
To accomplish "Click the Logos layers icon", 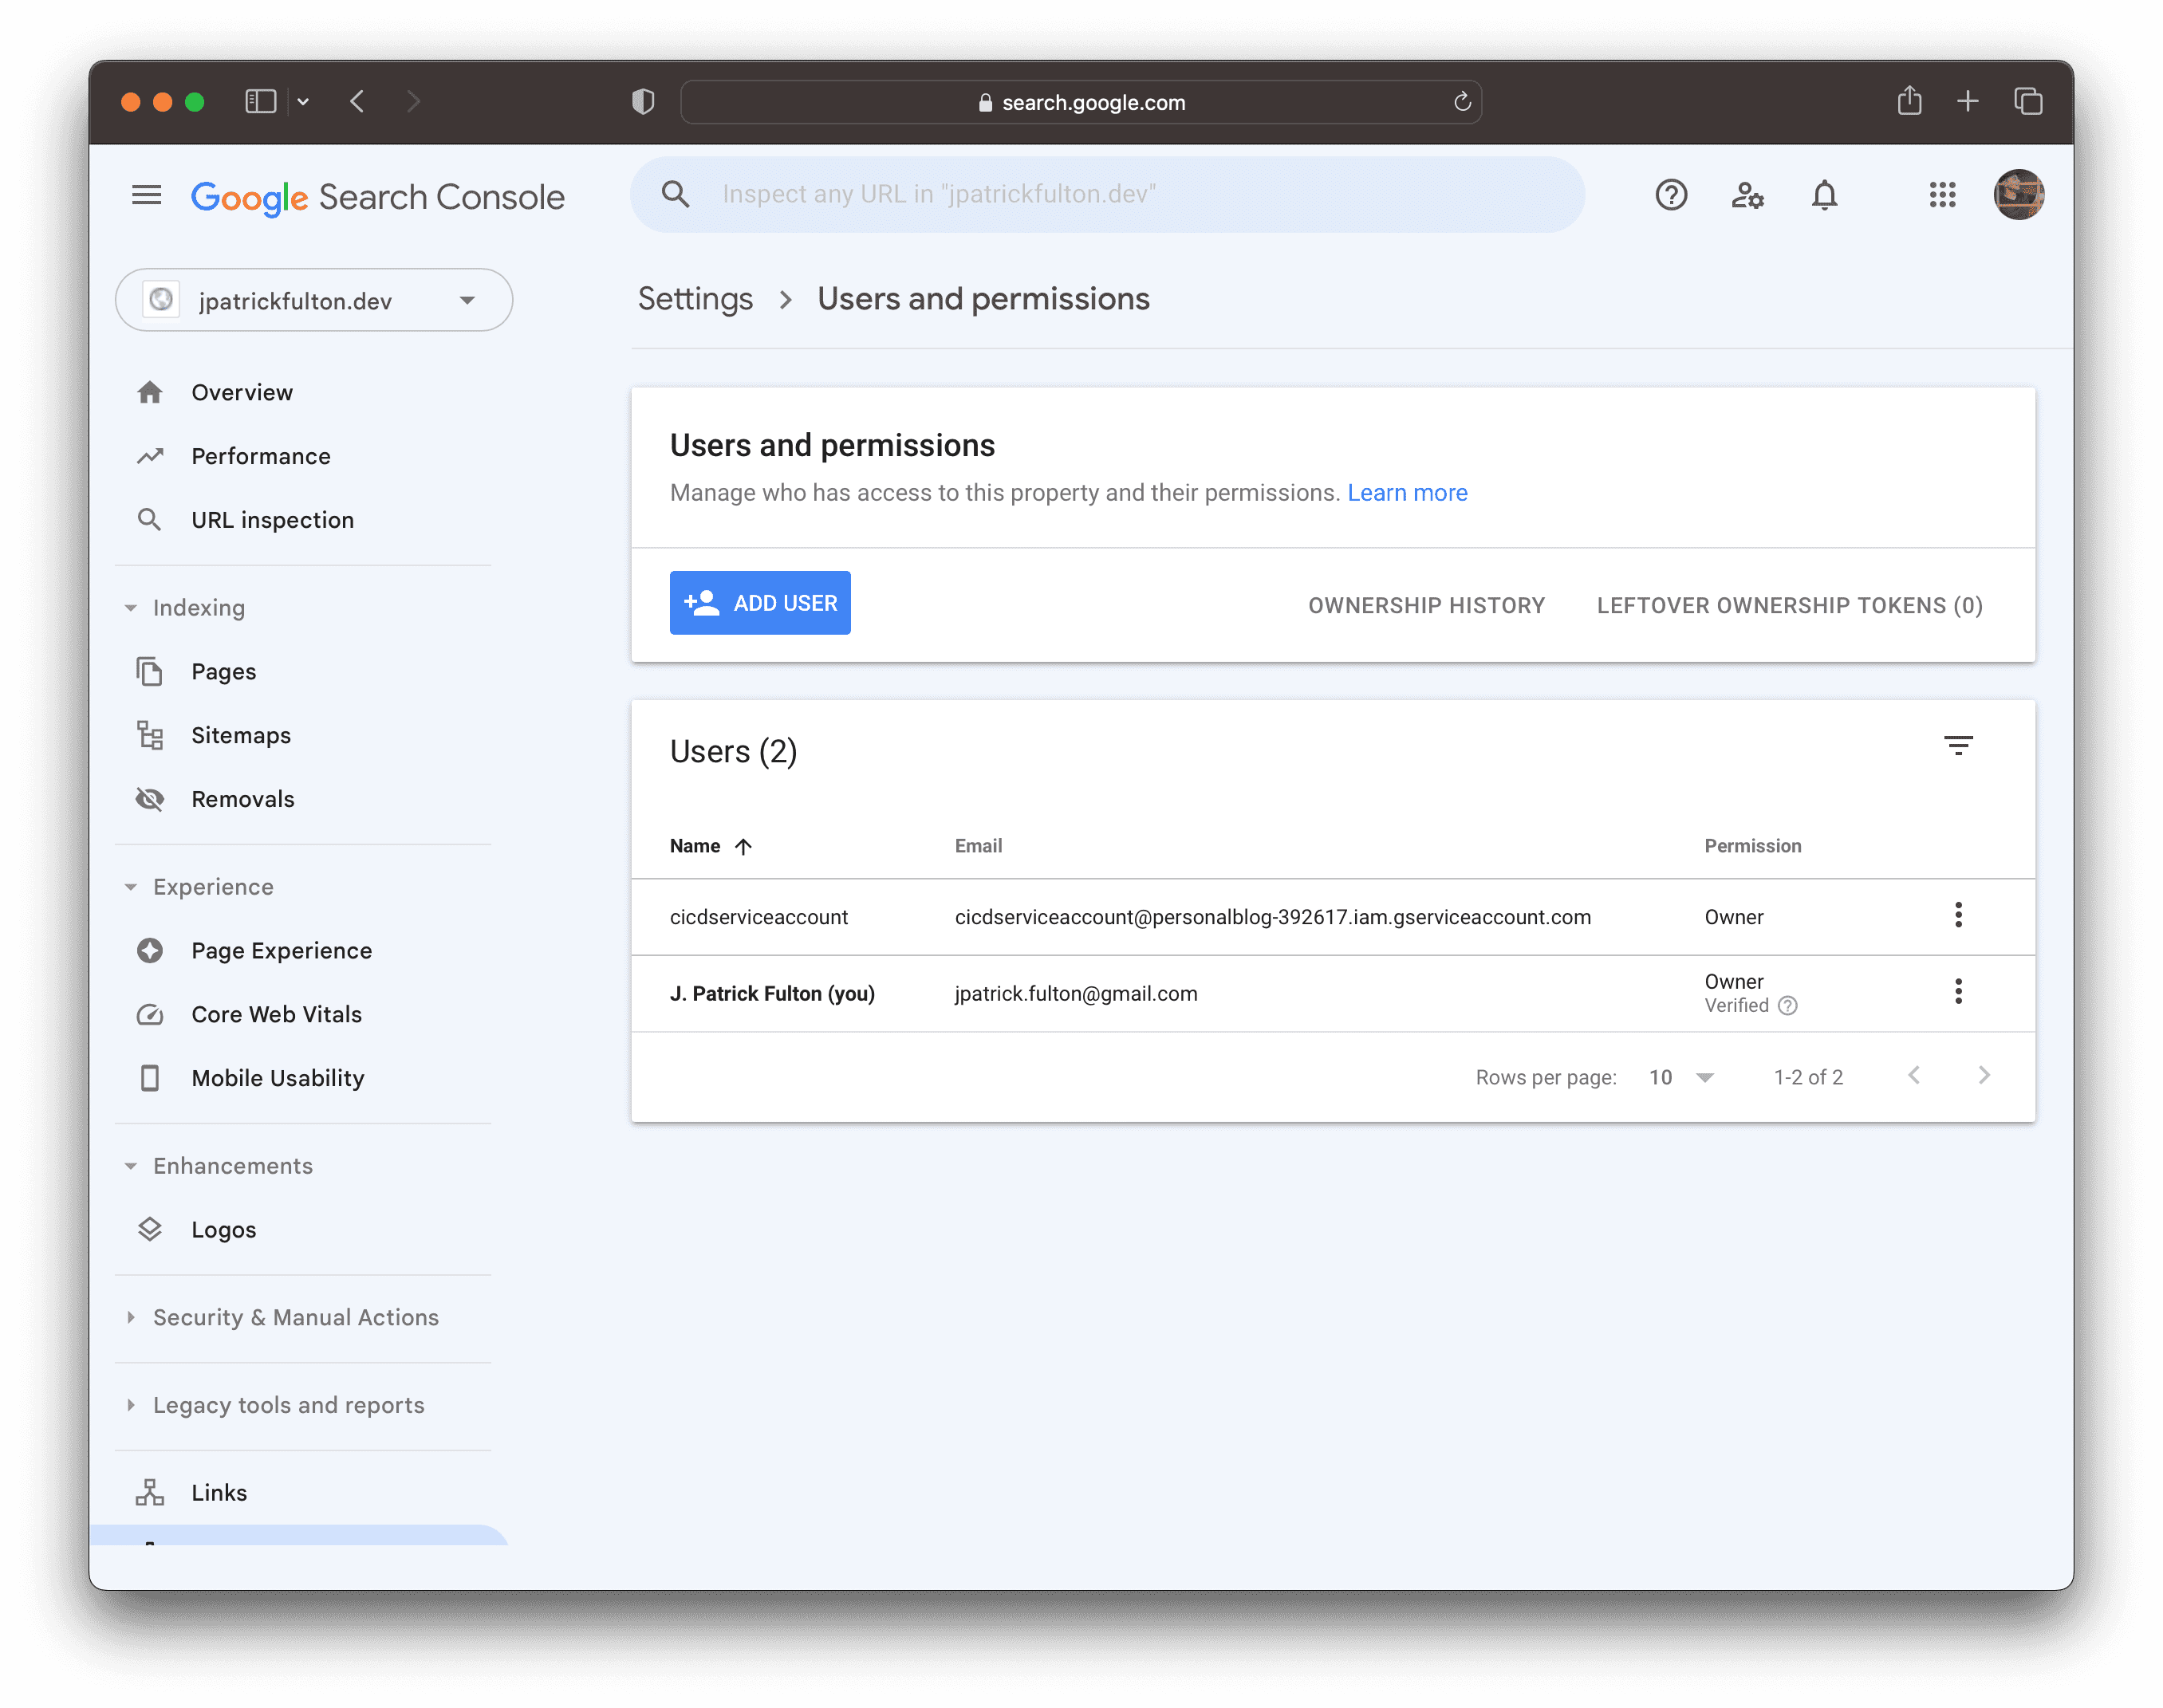I will 150,1229.
